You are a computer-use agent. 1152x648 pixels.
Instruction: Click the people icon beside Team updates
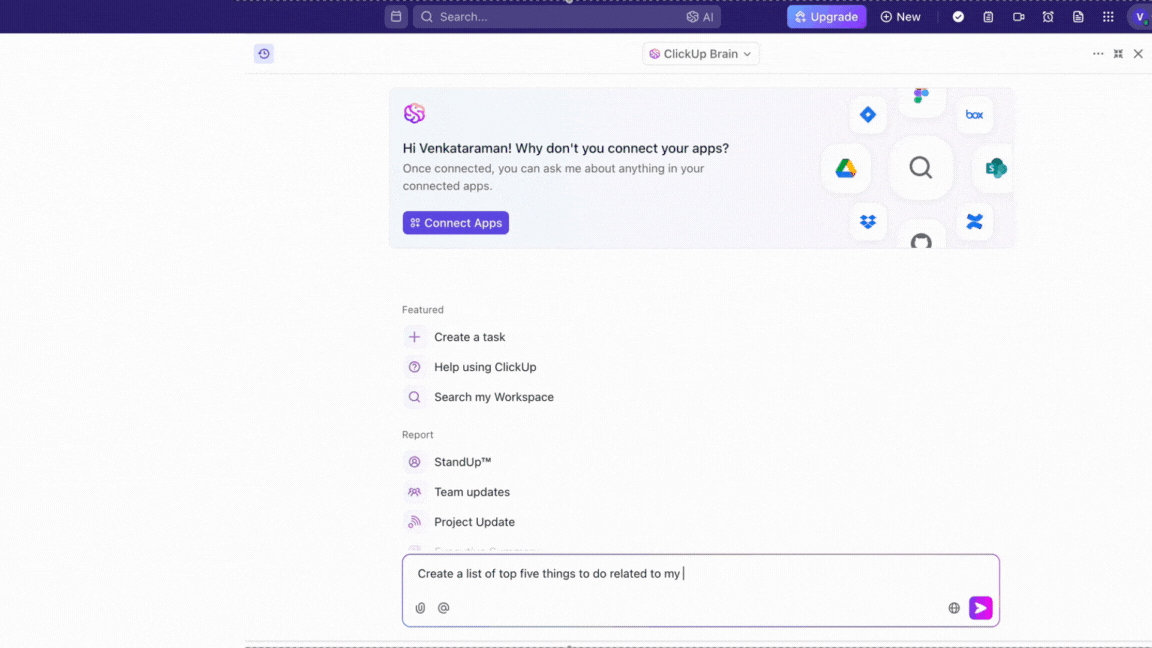414,492
